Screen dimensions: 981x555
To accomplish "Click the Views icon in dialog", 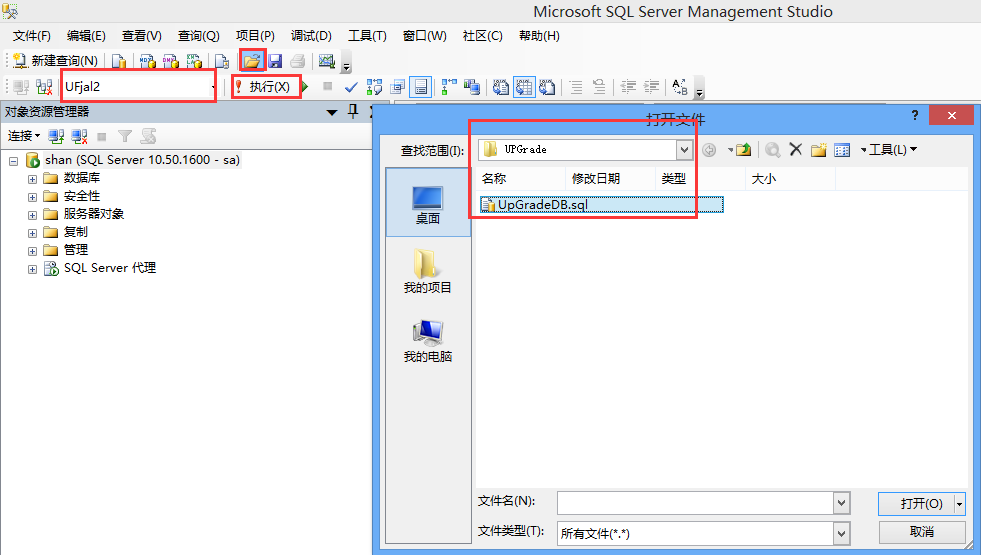I will (842, 150).
